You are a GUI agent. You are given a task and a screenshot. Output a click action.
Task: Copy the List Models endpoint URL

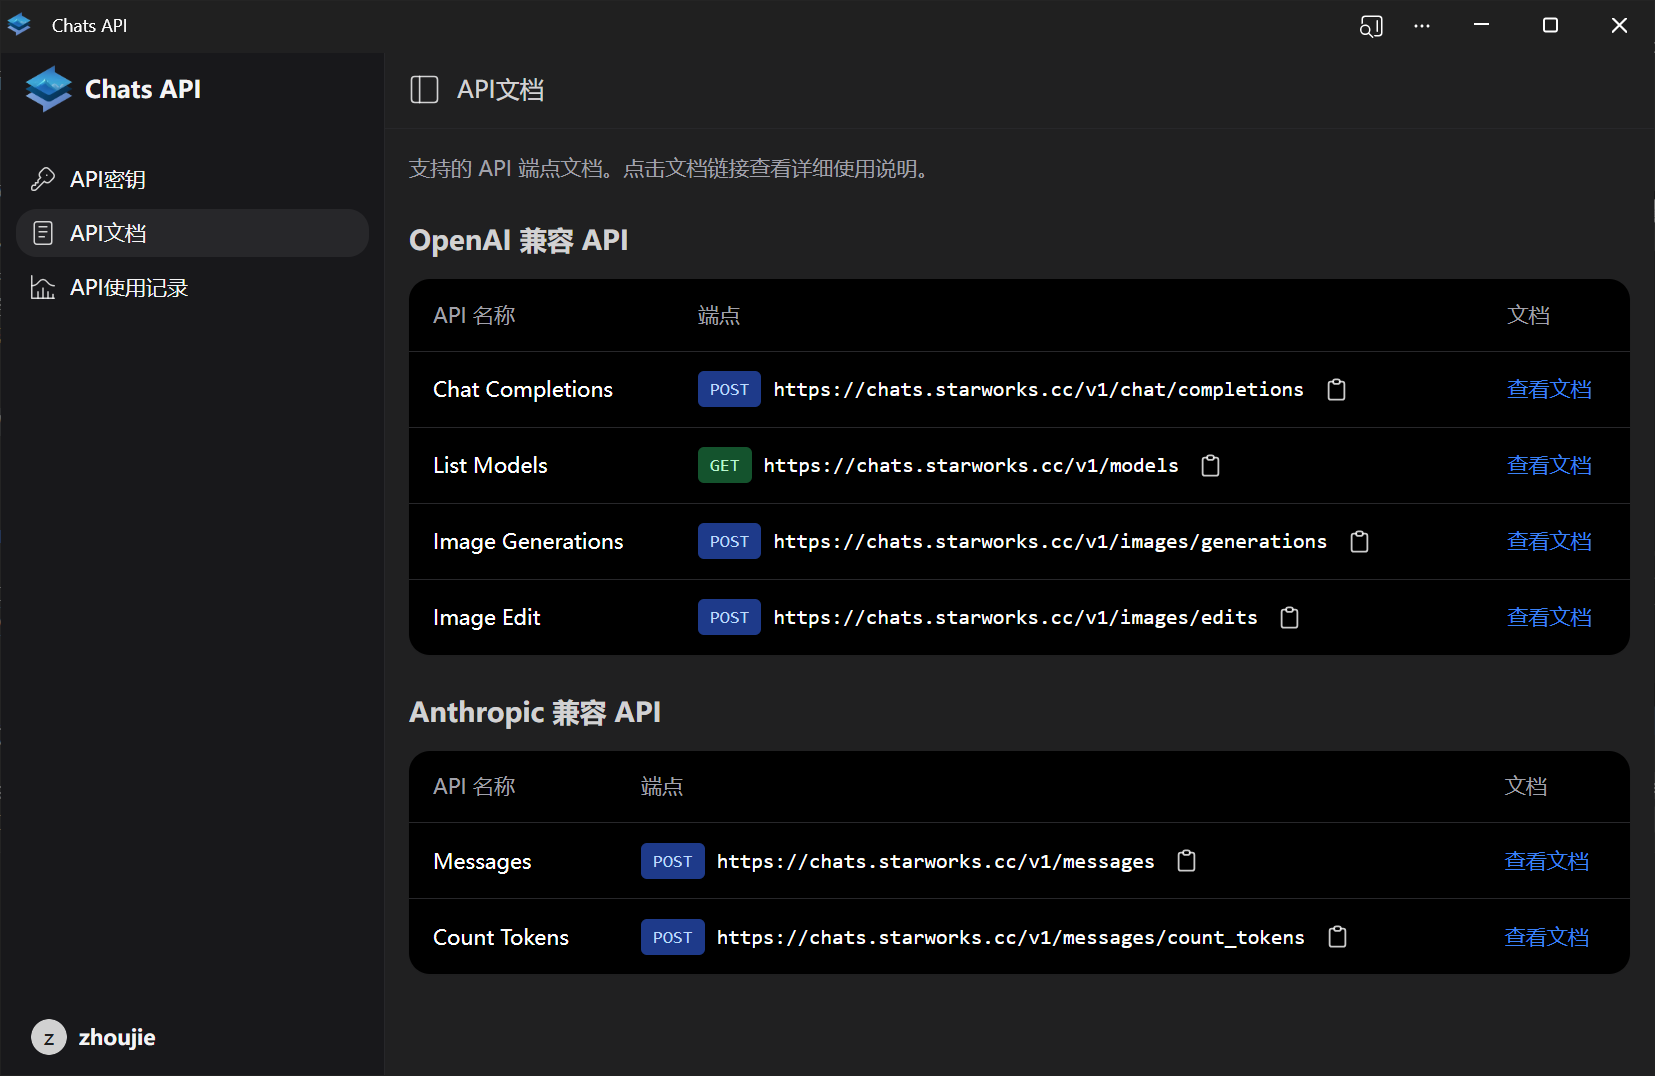pos(1210,466)
